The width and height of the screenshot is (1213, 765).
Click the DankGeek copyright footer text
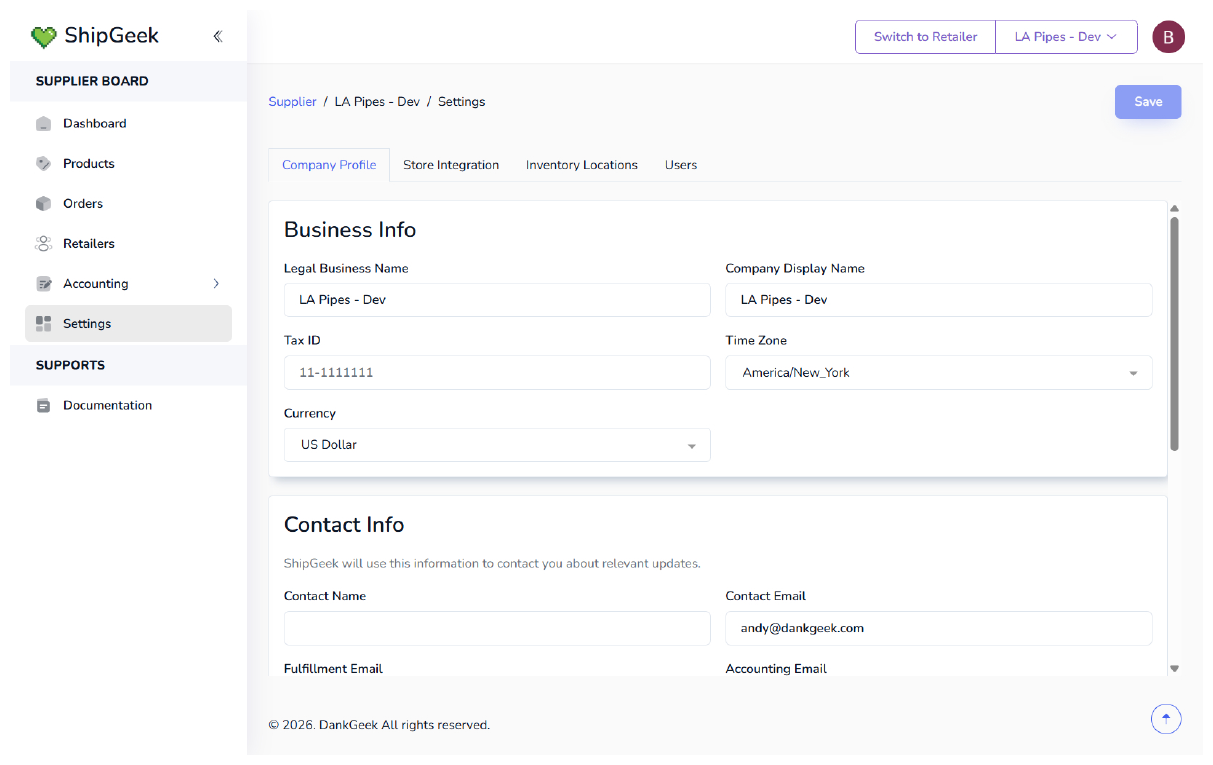tap(379, 725)
